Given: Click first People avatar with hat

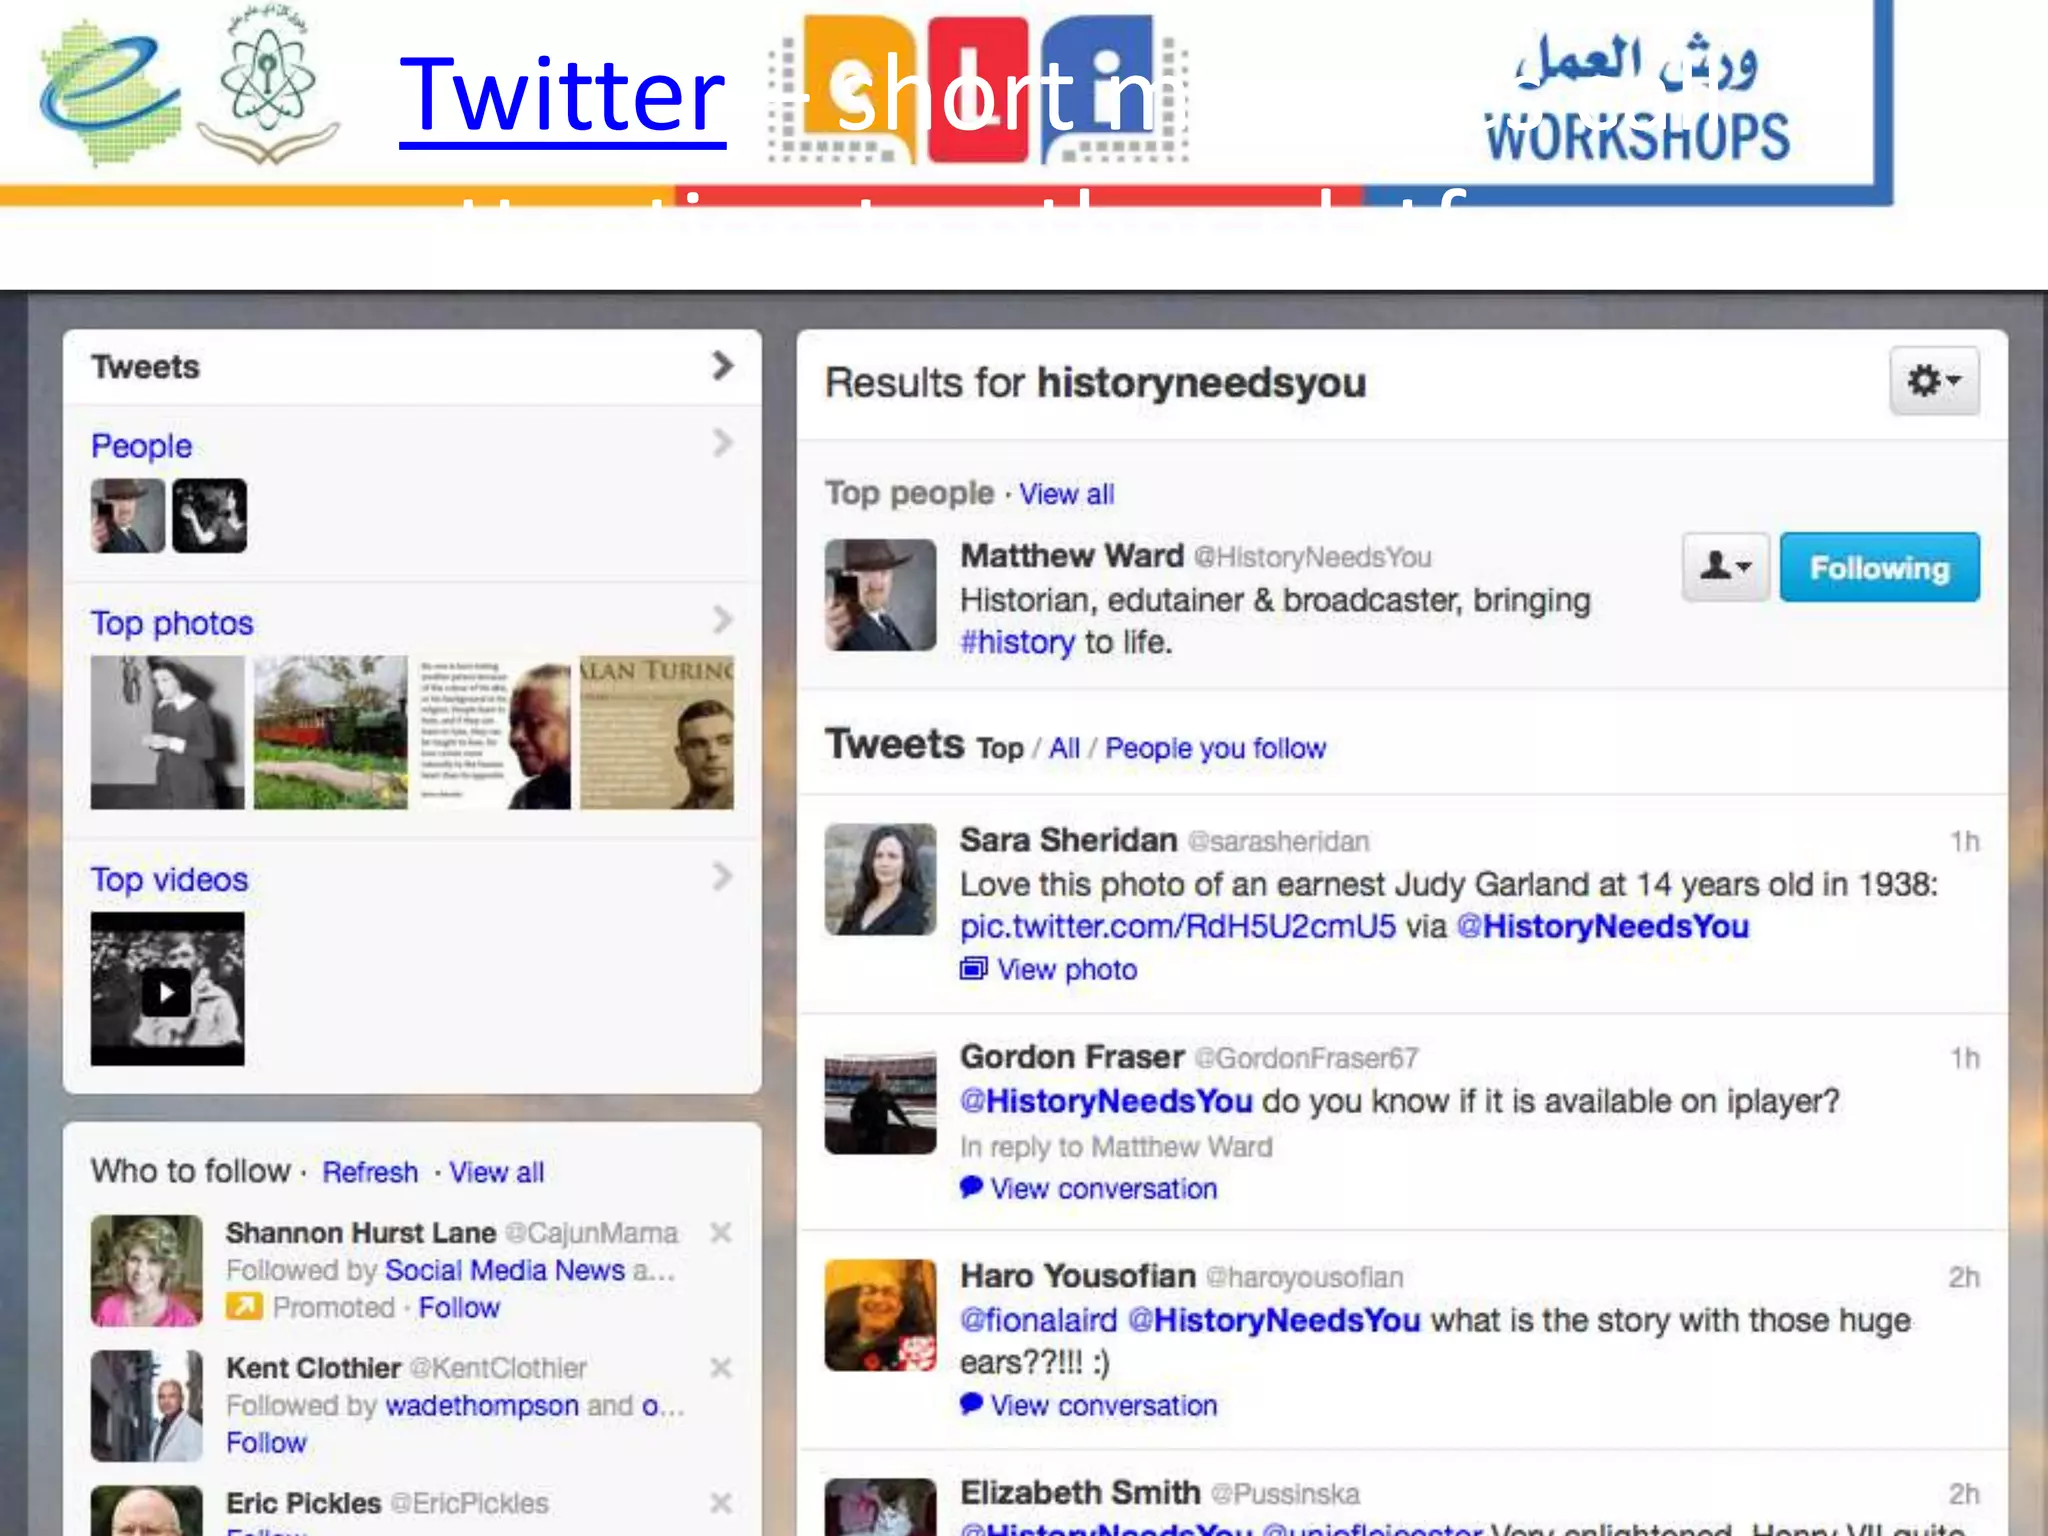Looking at the screenshot, I should pyautogui.click(x=128, y=515).
